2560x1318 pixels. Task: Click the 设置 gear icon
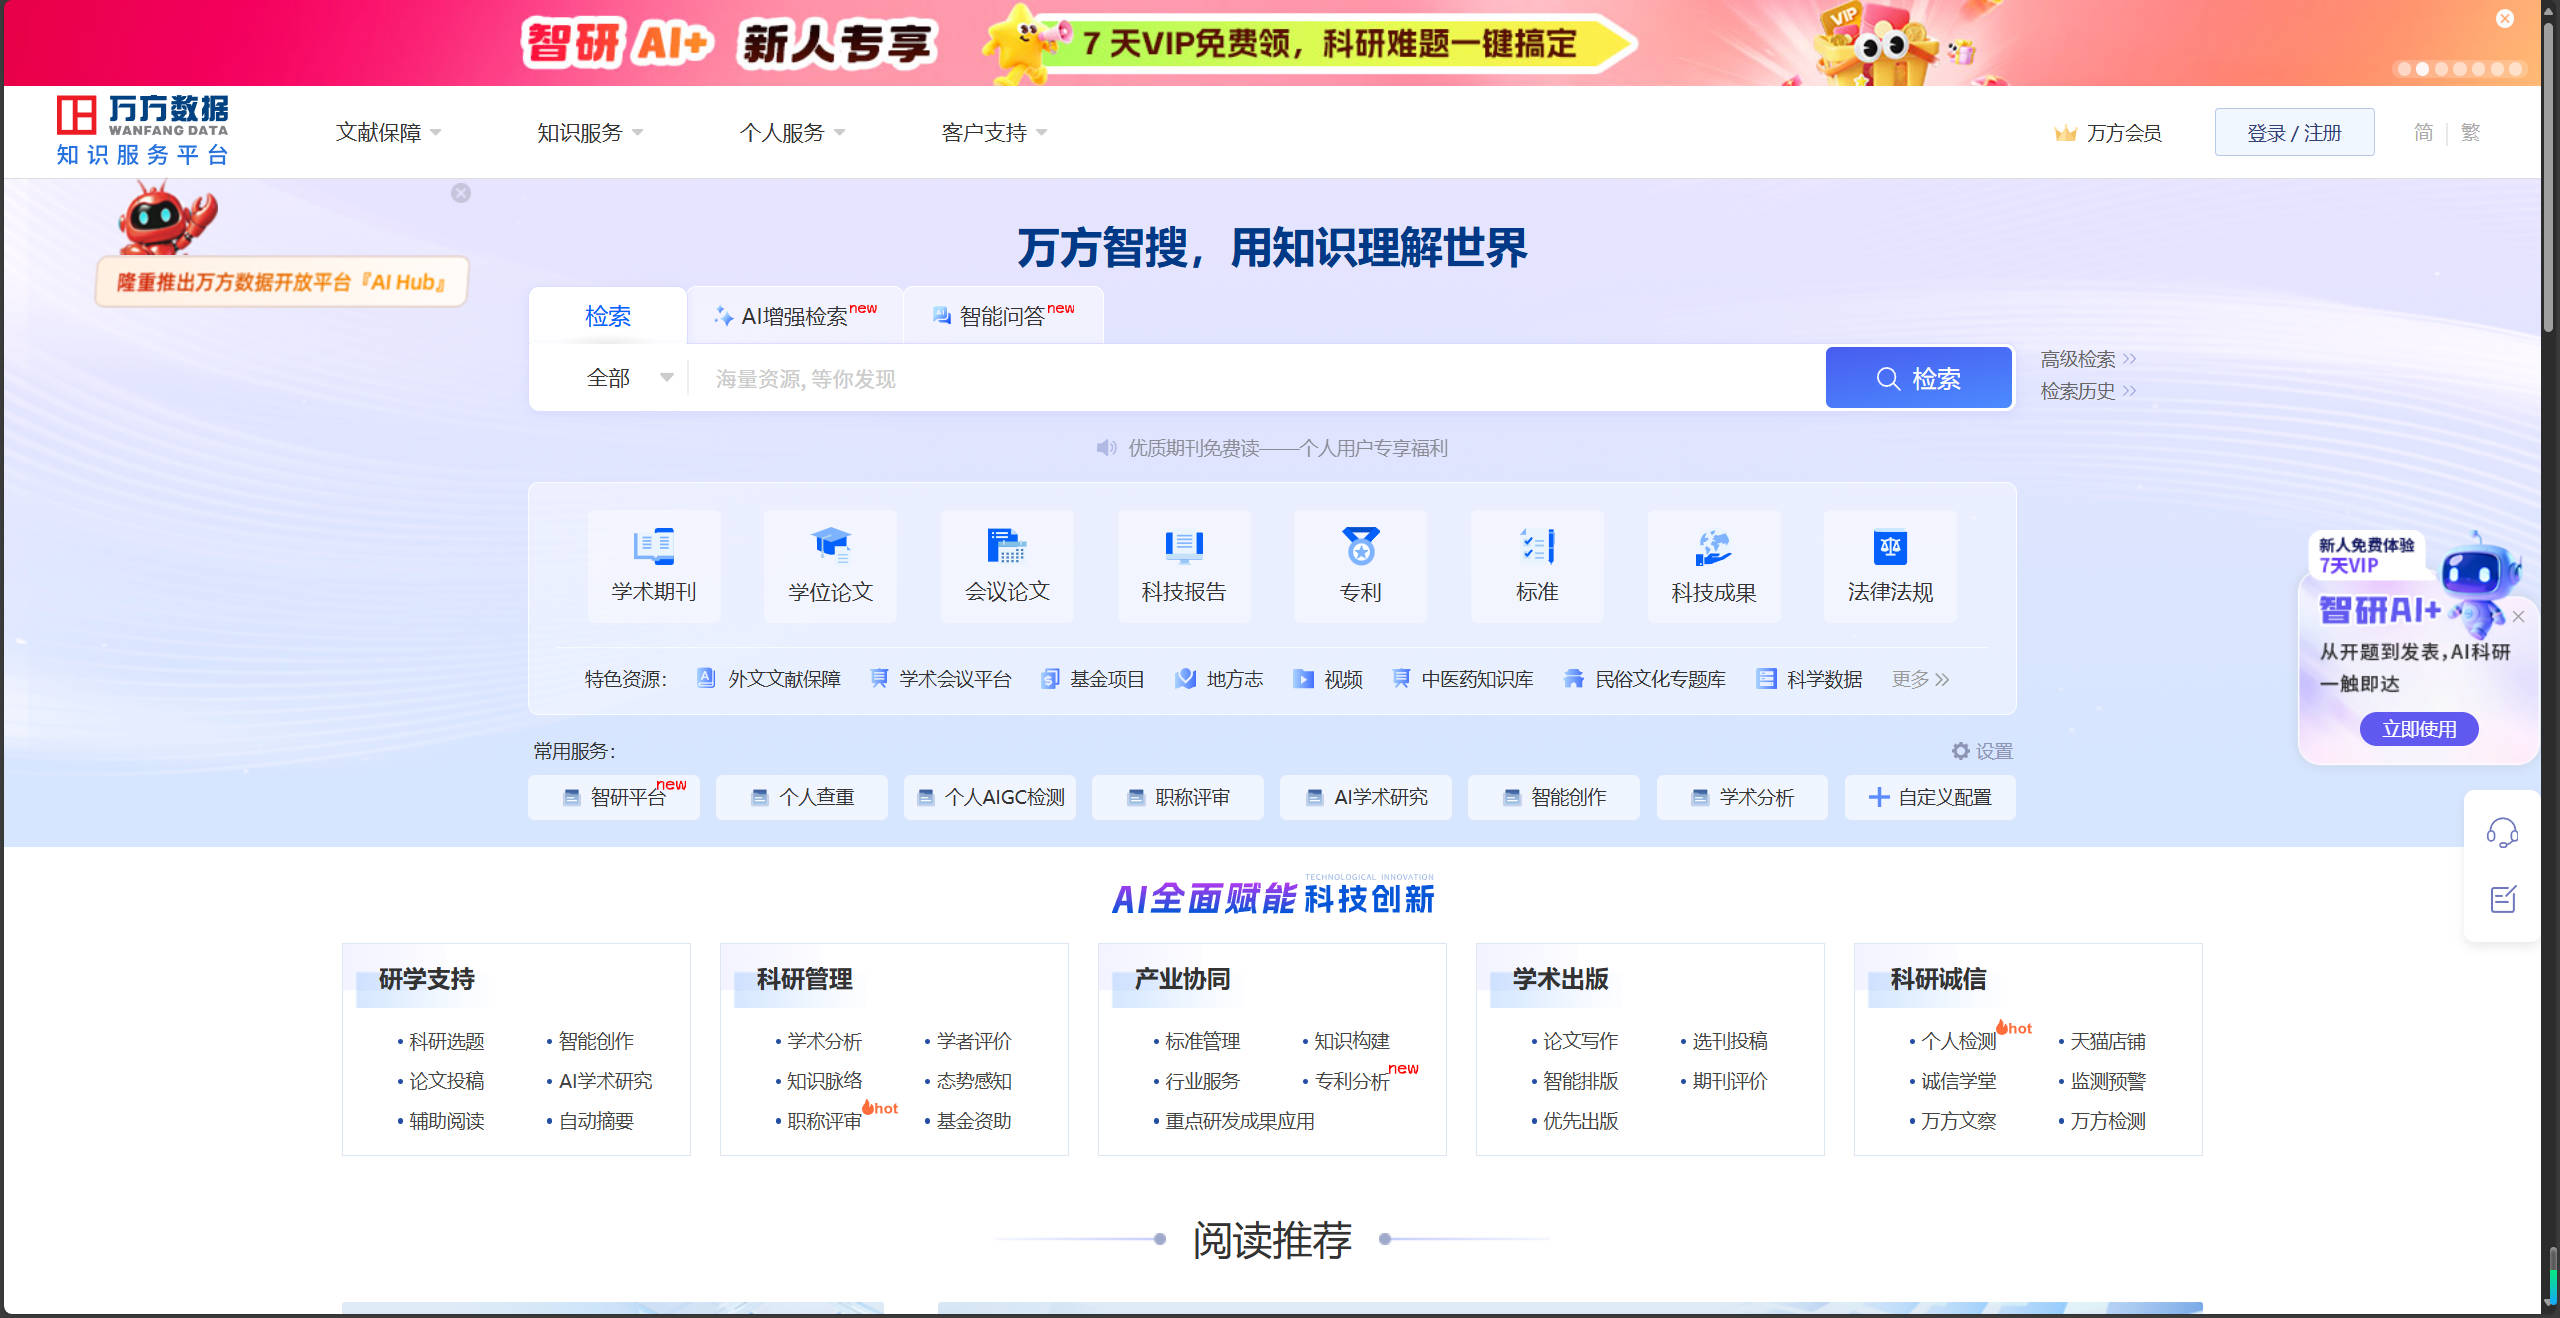click(1960, 750)
